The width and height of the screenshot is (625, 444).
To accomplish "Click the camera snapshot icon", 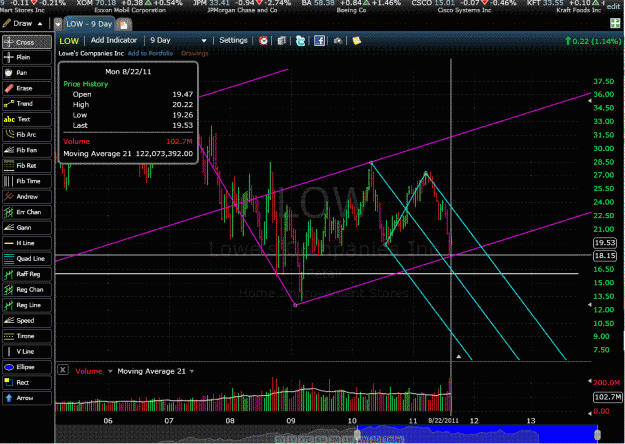I will tap(338, 41).
